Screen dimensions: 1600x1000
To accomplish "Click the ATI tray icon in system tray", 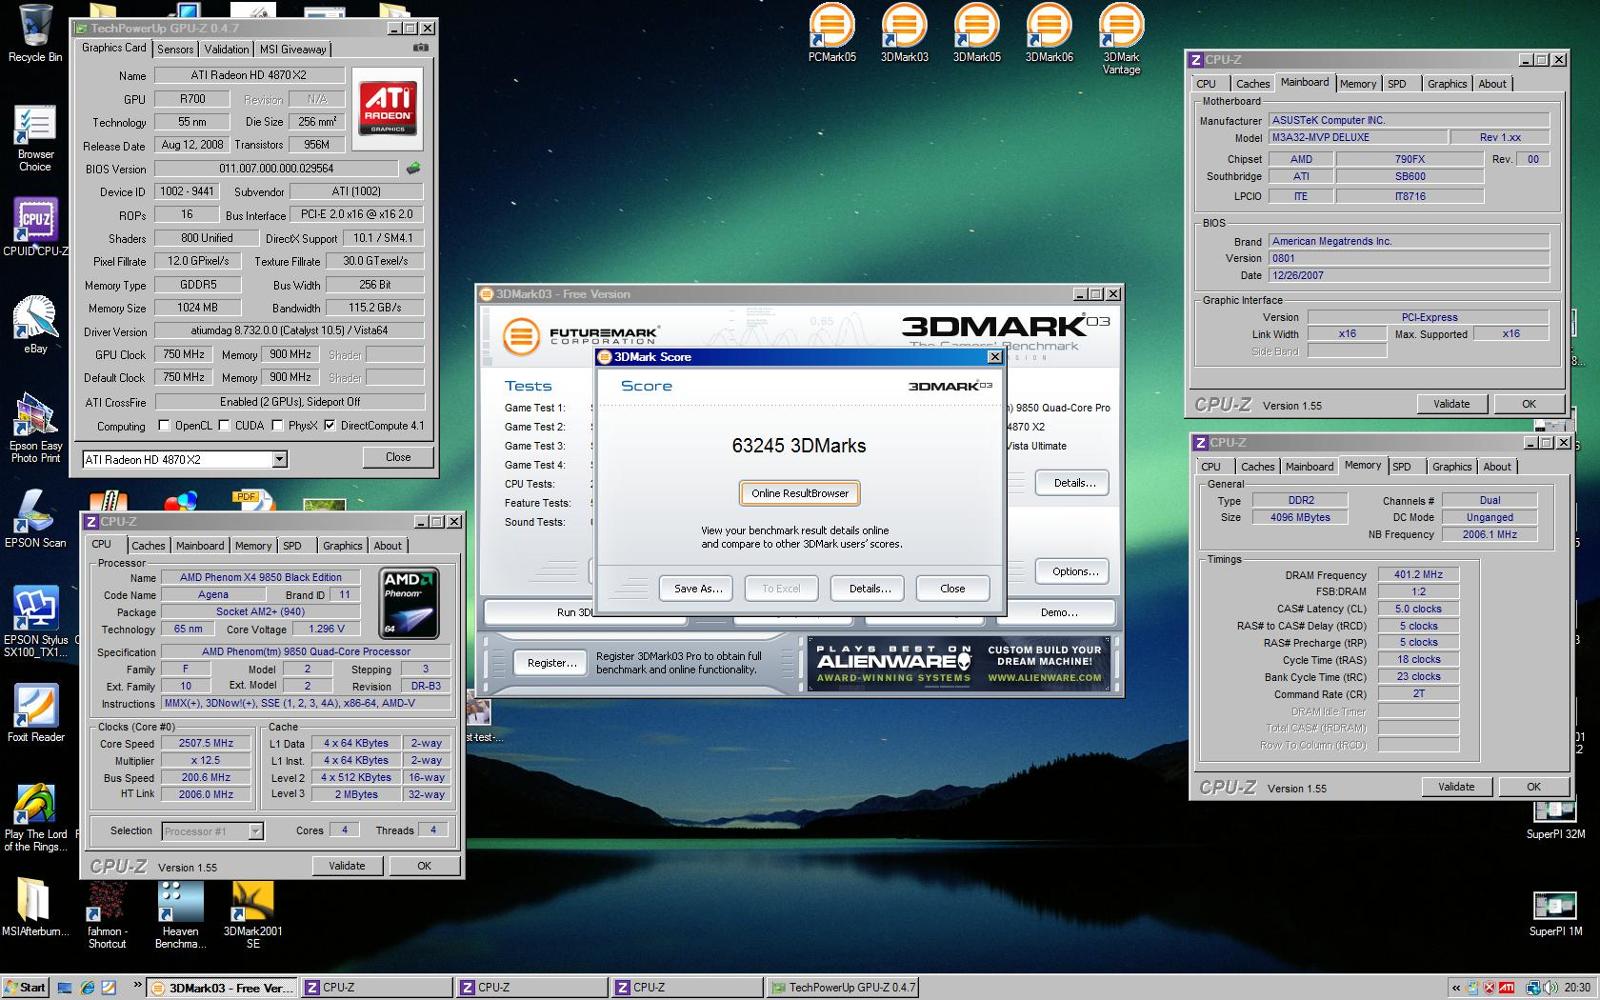I will click(1506, 988).
